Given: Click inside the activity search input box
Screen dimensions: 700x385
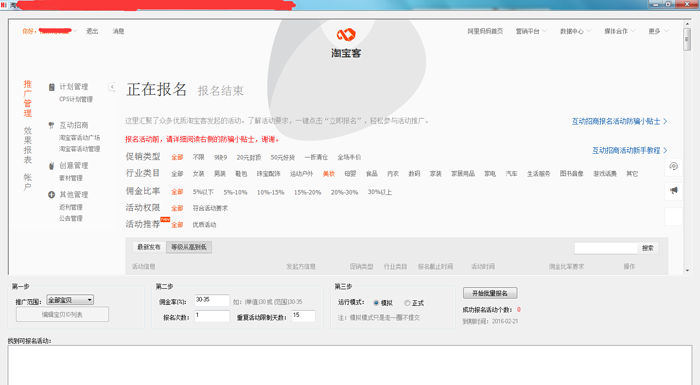Looking at the screenshot, I should coord(606,248).
